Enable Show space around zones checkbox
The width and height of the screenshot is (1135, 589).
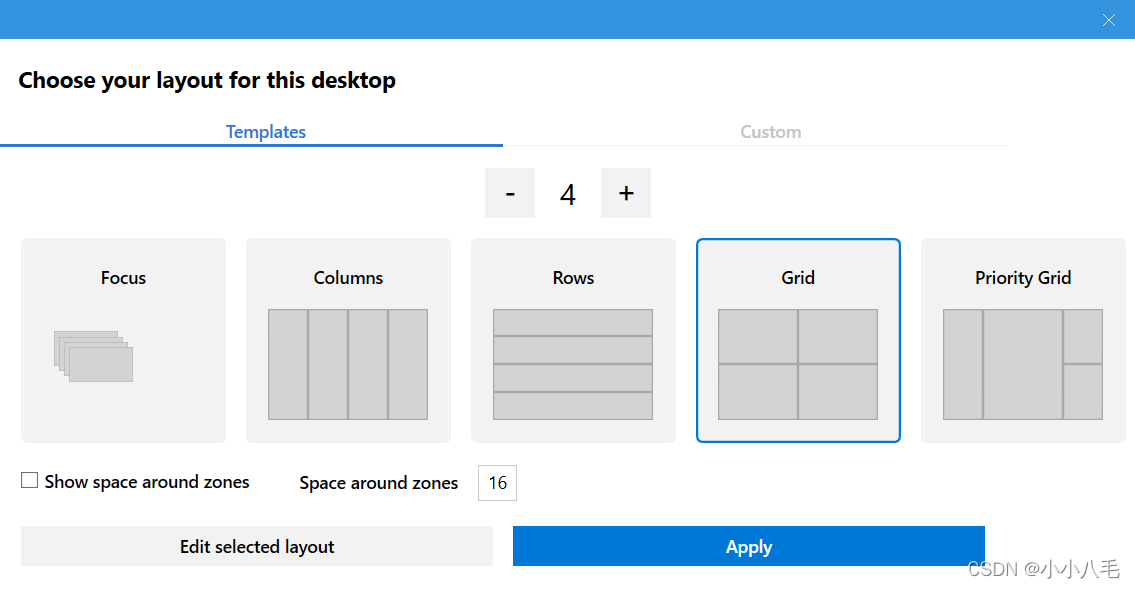[x=30, y=480]
